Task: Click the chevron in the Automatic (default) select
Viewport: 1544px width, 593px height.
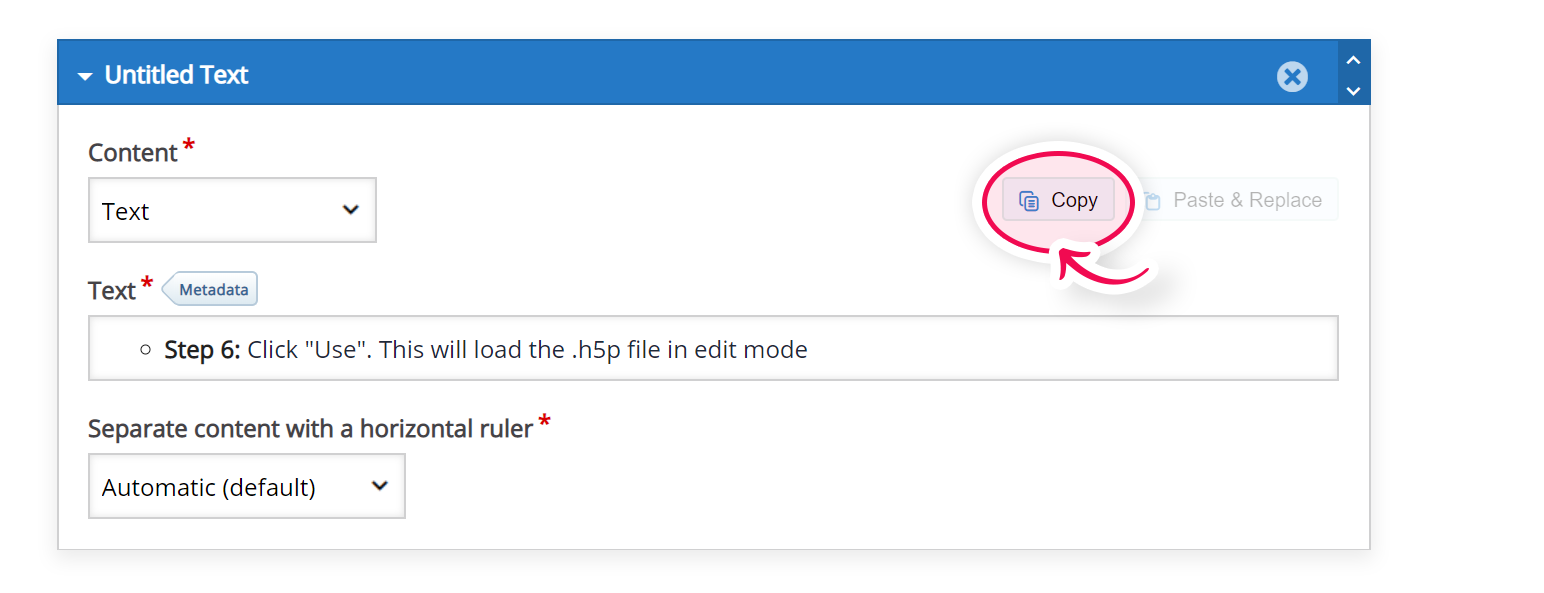Action: coord(379,486)
